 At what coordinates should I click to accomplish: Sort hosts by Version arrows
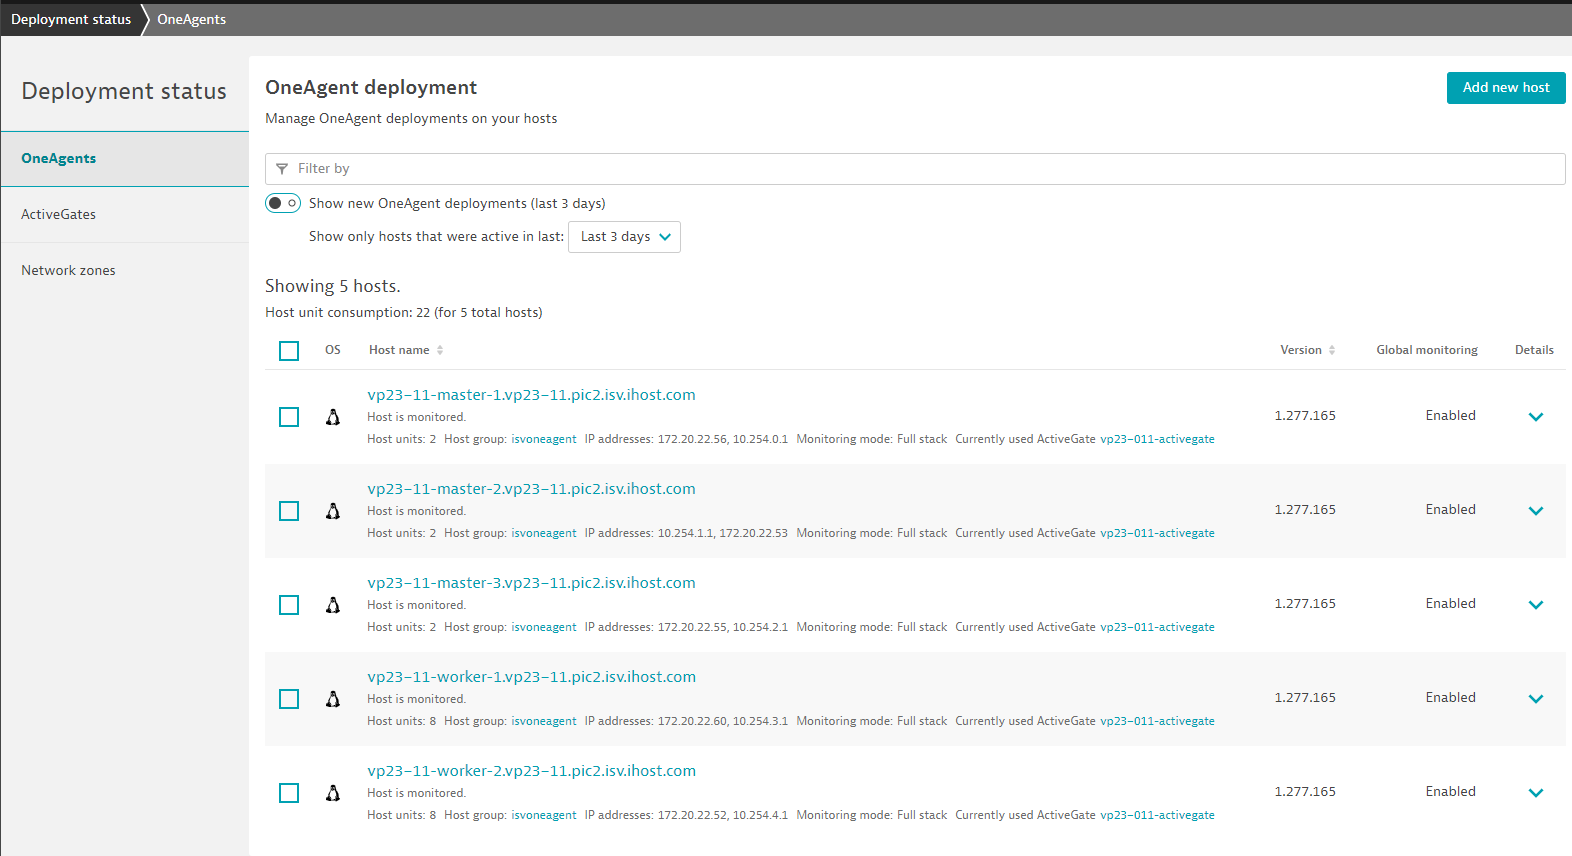1332,350
